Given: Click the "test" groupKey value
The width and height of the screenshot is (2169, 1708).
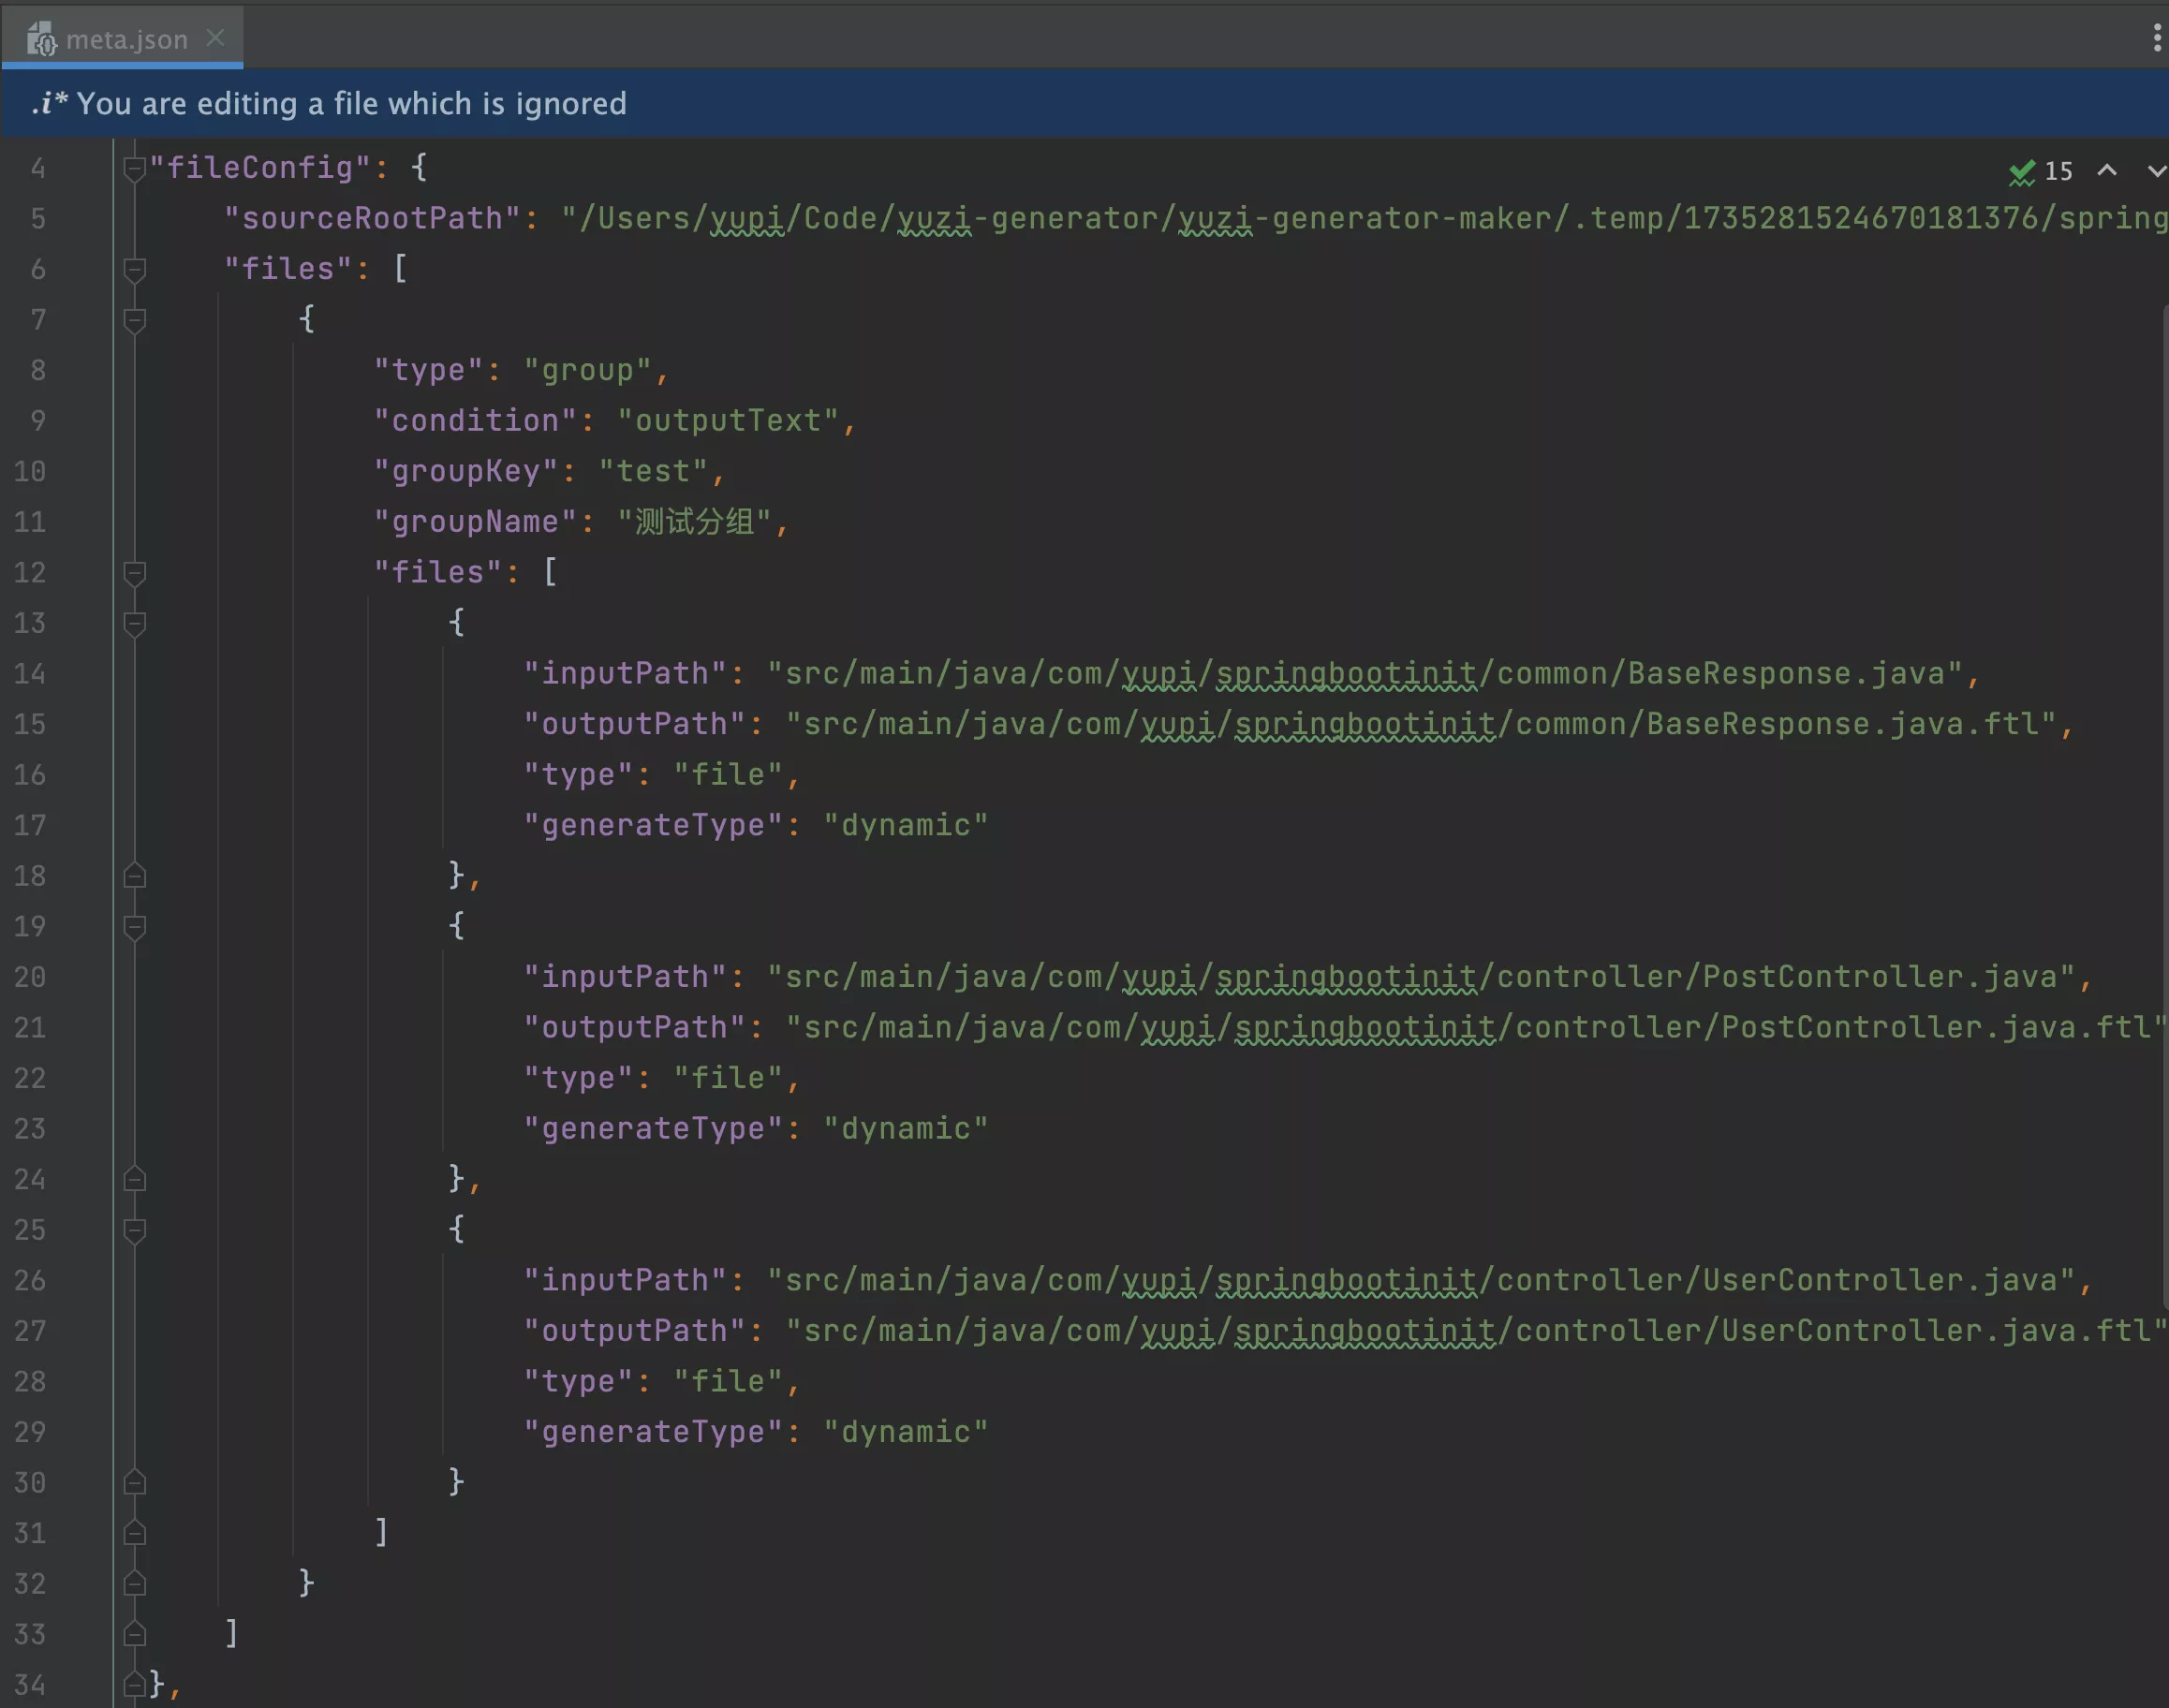Looking at the screenshot, I should 653,472.
